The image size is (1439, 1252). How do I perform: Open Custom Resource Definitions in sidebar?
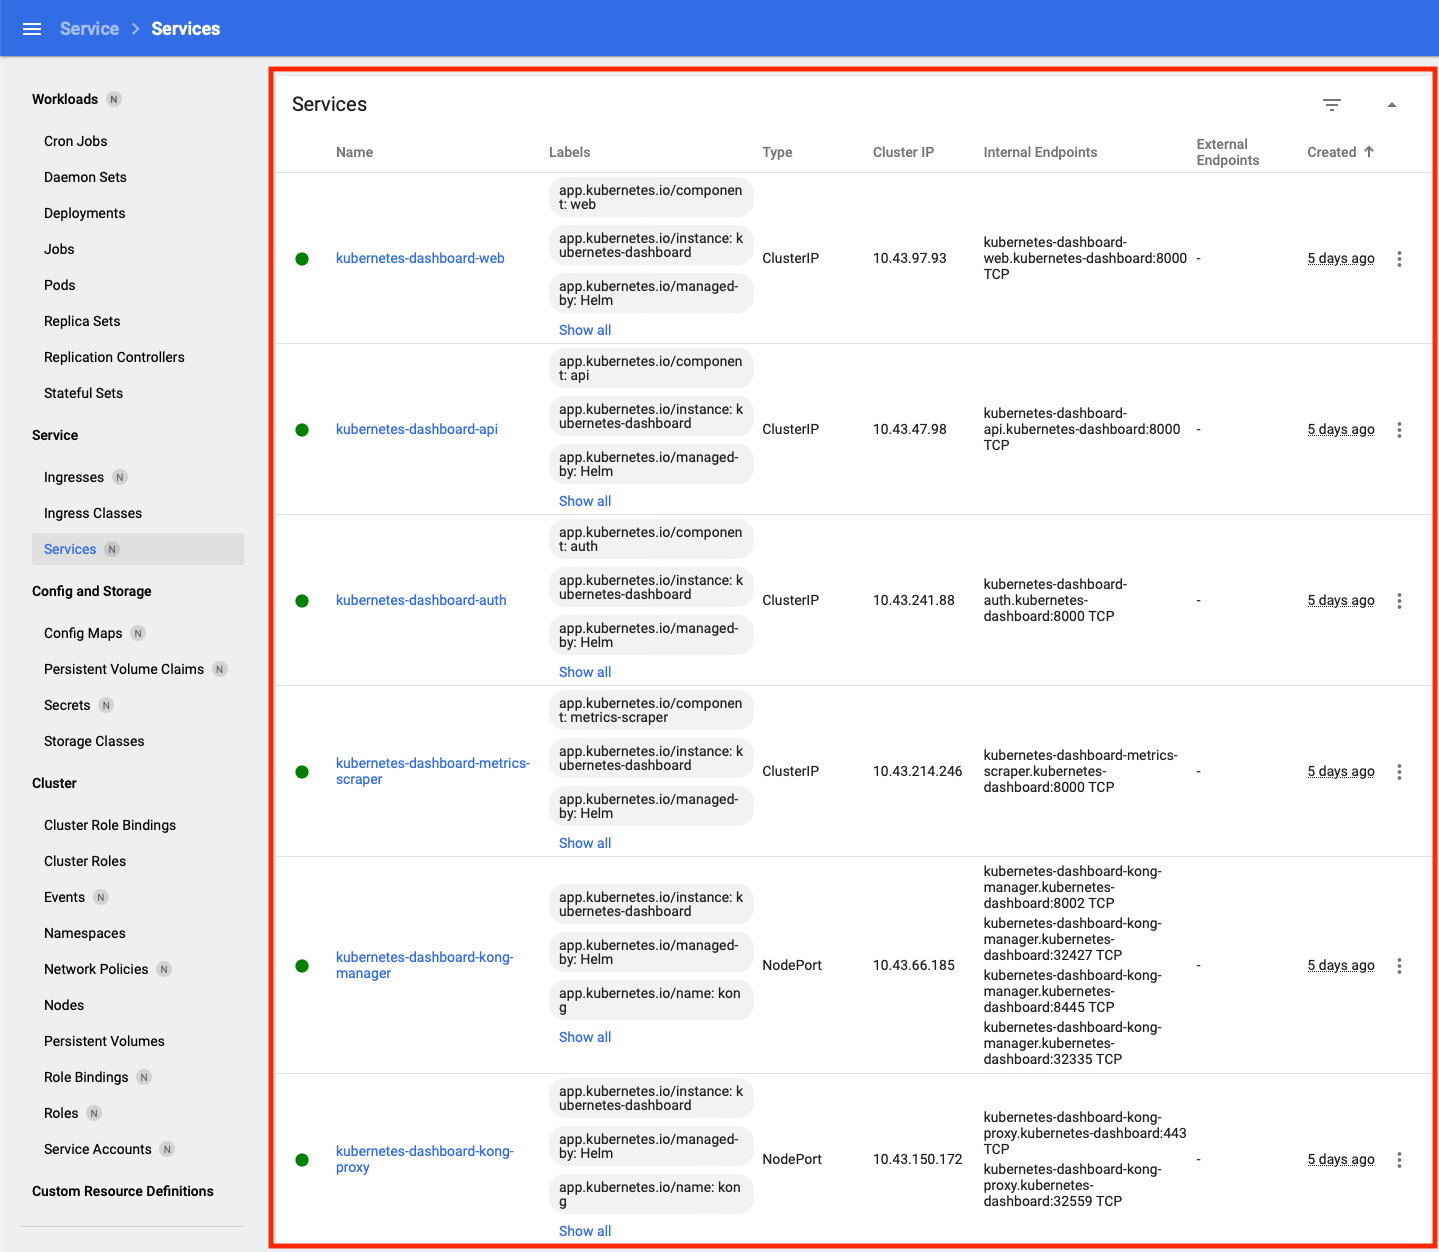pyautogui.click(x=123, y=1191)
